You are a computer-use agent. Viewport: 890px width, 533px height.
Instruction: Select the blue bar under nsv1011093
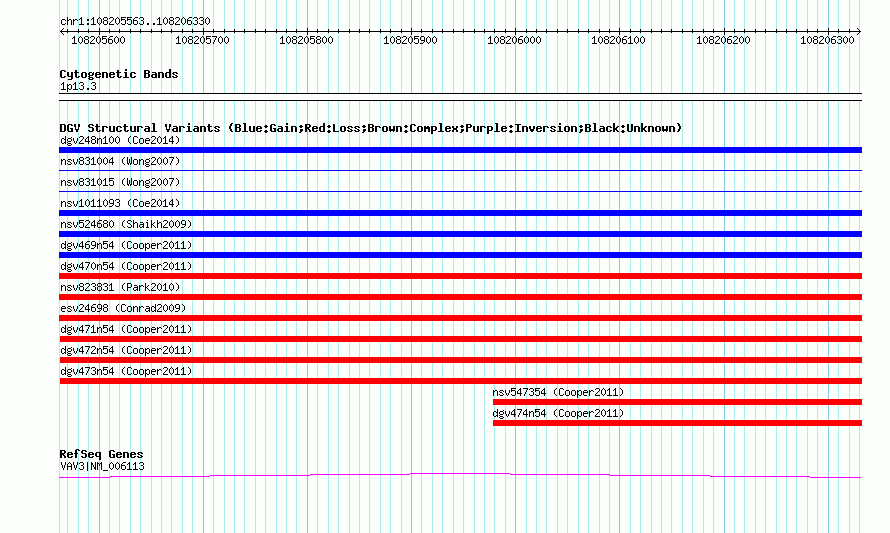pos(460,213)
